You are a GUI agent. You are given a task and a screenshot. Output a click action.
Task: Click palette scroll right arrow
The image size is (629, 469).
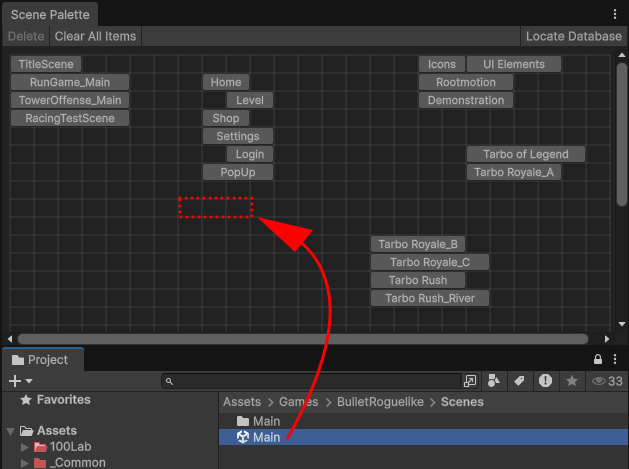pyautogui.click(x=607, y=339)
